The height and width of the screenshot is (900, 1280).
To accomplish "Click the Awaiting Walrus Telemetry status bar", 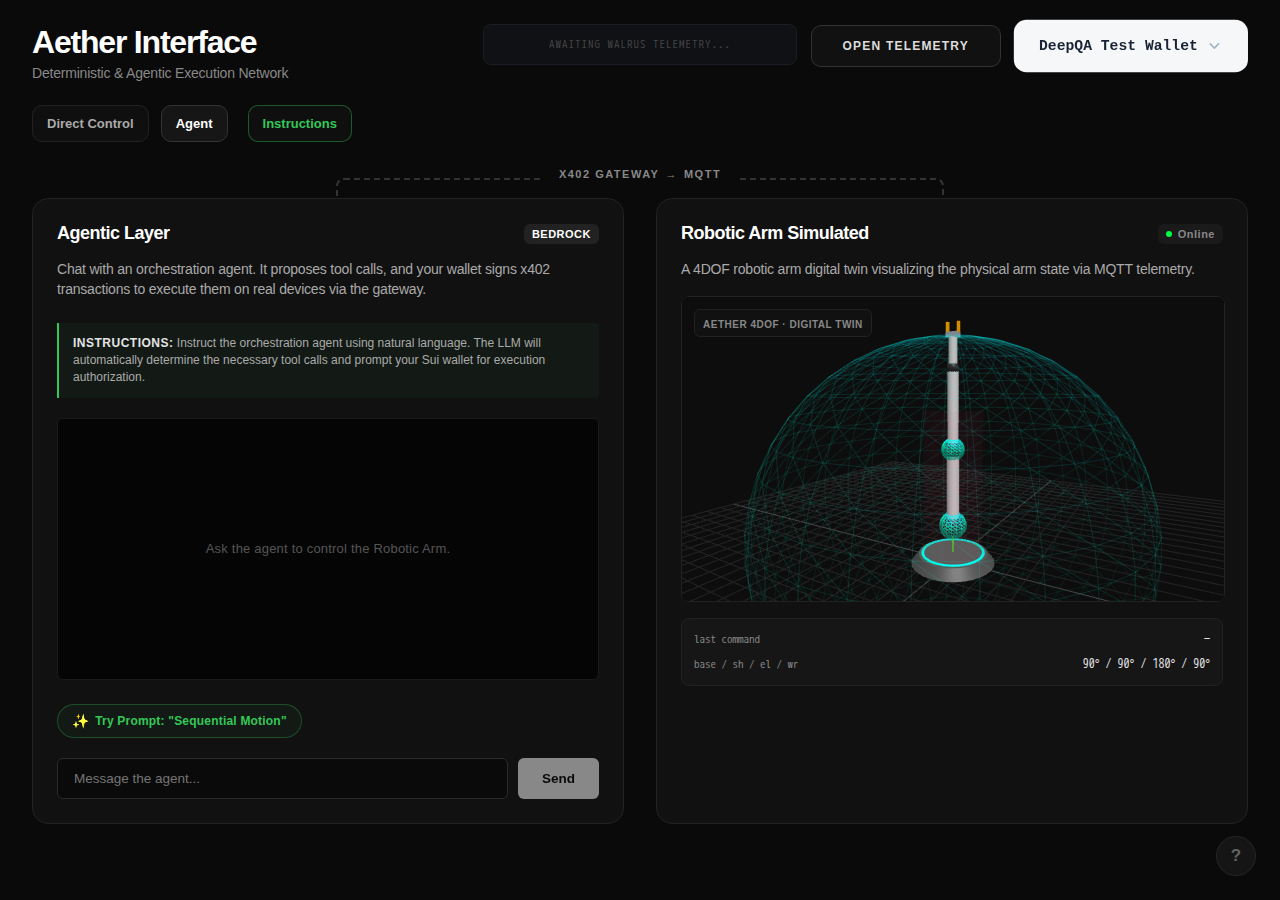I will coord(640,45).
